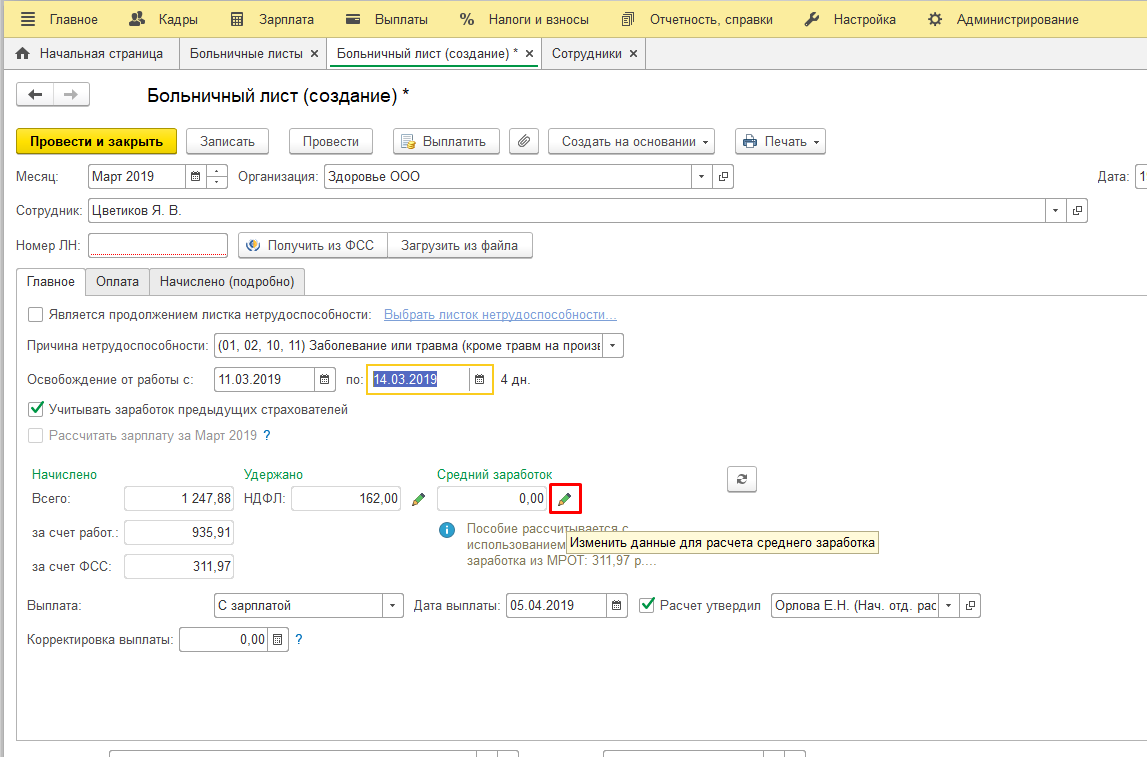Expand the Выплата dropdown С зарплатой
1147x757 pixels.
click(393, 606)
